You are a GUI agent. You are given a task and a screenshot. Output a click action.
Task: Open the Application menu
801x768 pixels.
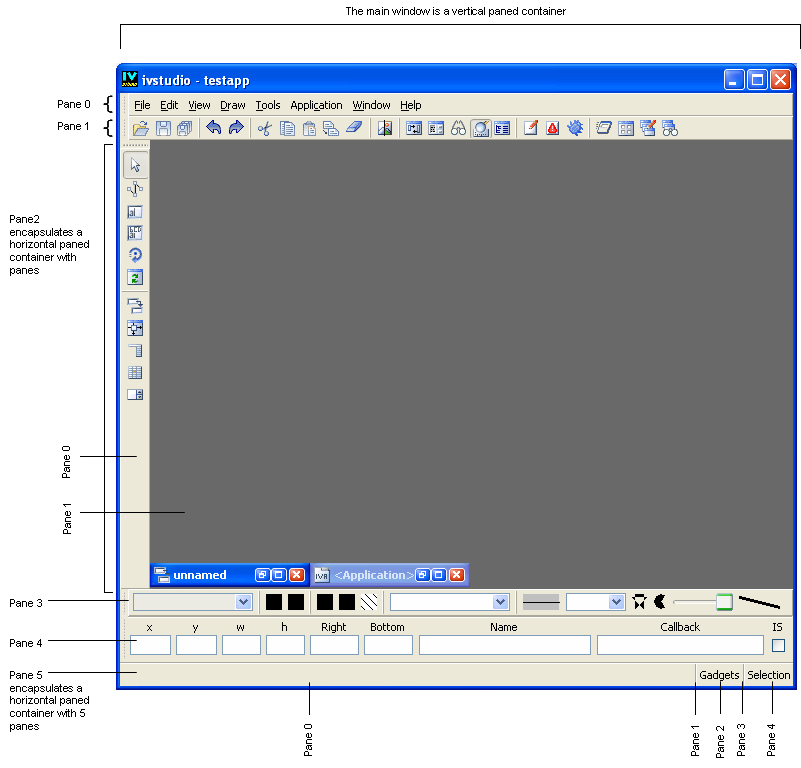pyautogui.click(x=316, y=105)
